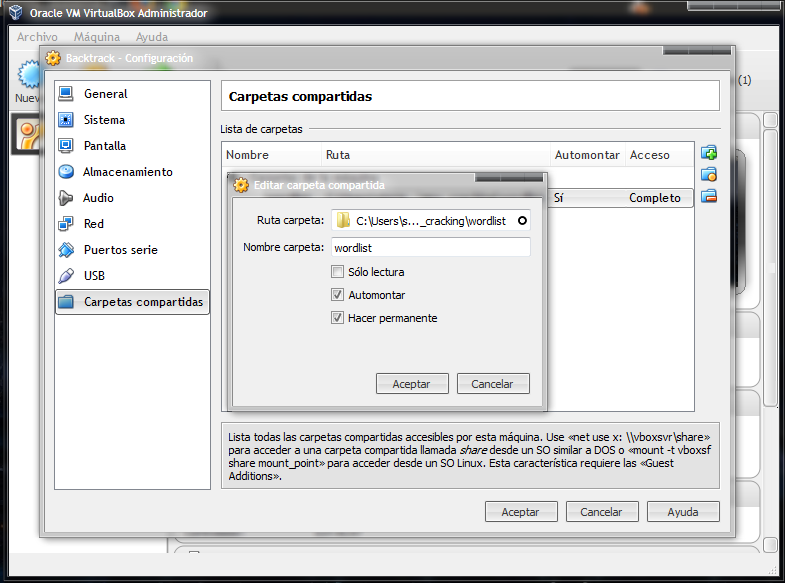This screenshot has width=785, height=583.
Task: Click the Nombre column header
Action: (271, 155)
